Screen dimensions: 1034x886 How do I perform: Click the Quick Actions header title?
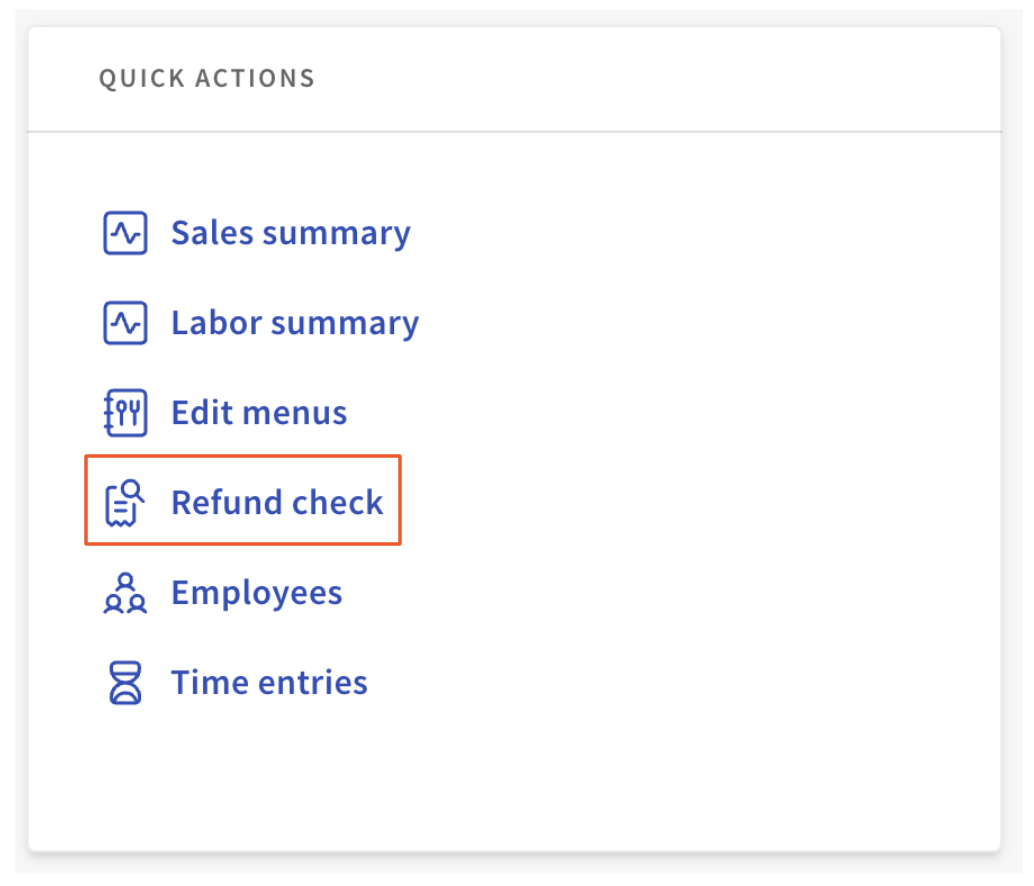(207, 78)
